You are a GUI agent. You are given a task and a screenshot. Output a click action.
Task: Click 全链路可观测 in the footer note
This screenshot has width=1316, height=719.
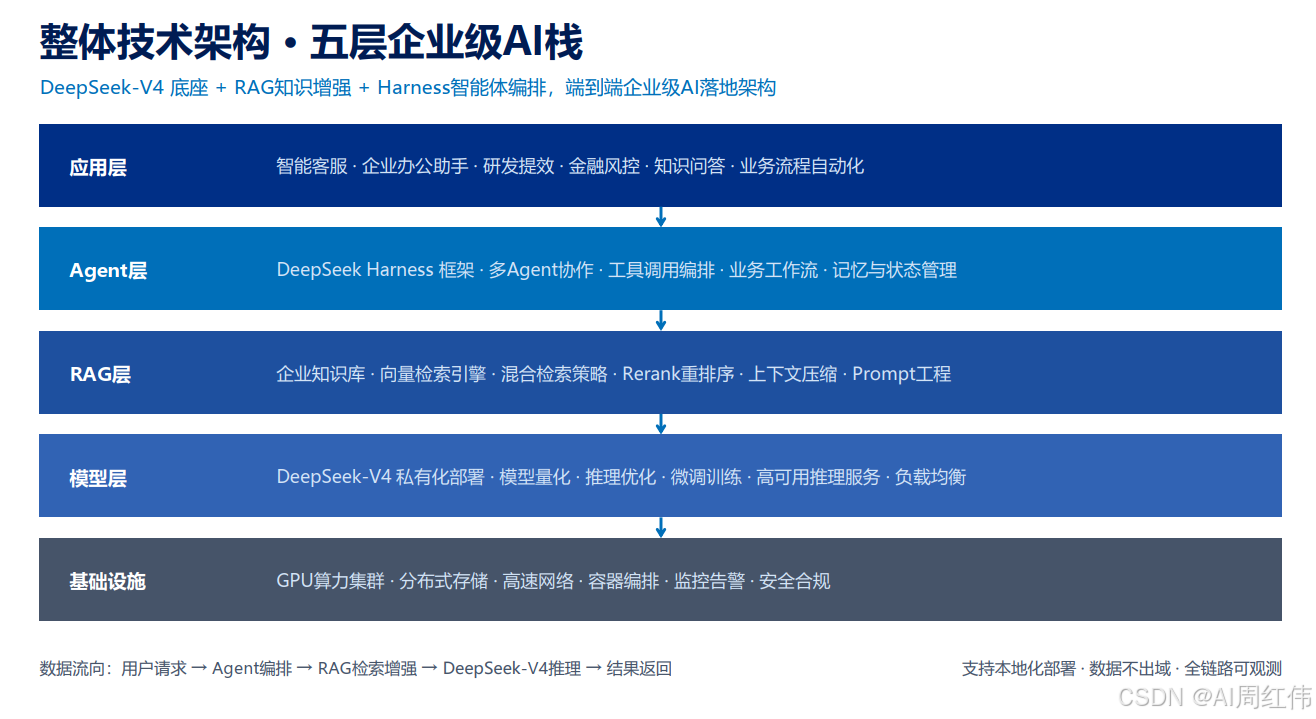(x=1233, y=669)
